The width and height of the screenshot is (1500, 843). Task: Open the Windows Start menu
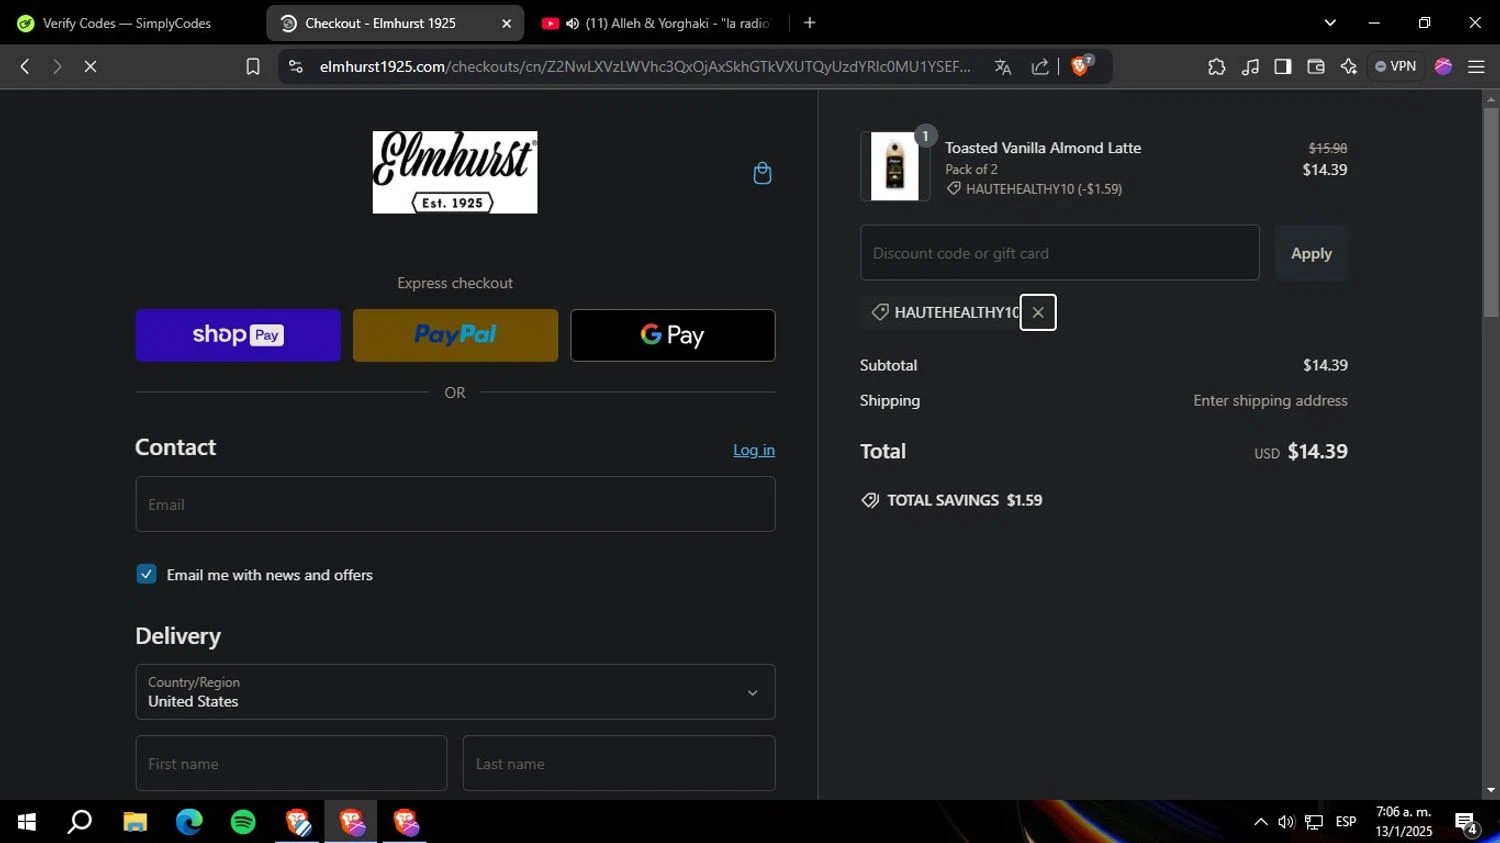point(27,822)
